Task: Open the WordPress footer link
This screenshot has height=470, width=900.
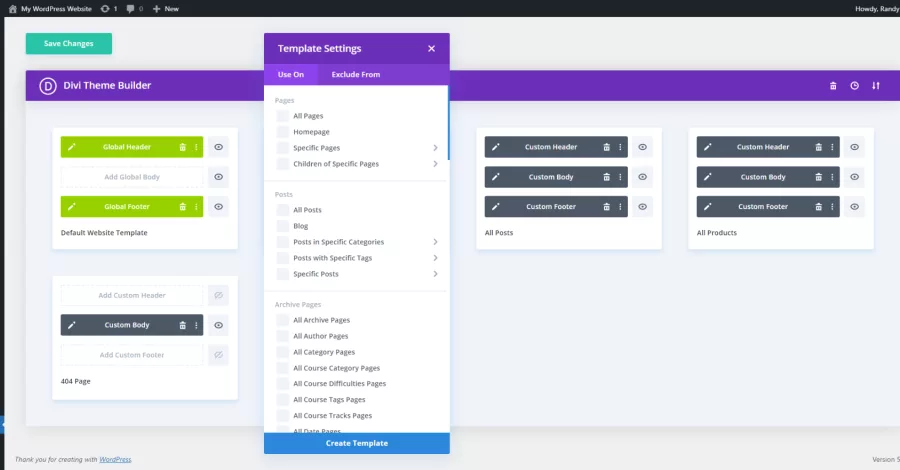Action: coord(115,460)
